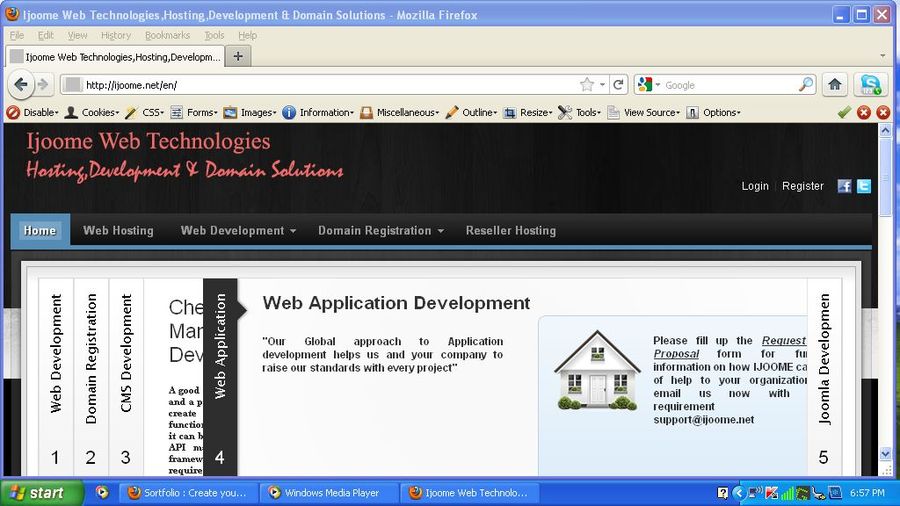Click the green checkmark validation icon
The height and width of the screenshot is (506, 900).
tap(844, 112)
